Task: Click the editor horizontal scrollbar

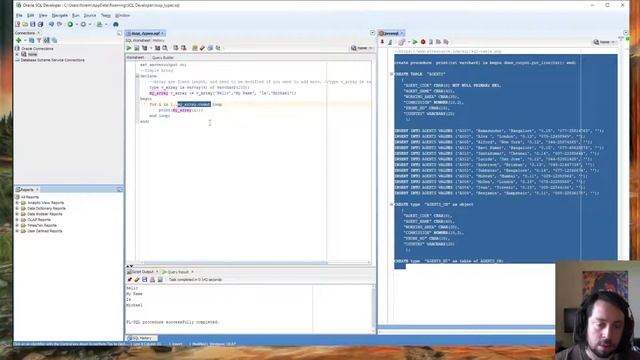Action: [235, 262]
